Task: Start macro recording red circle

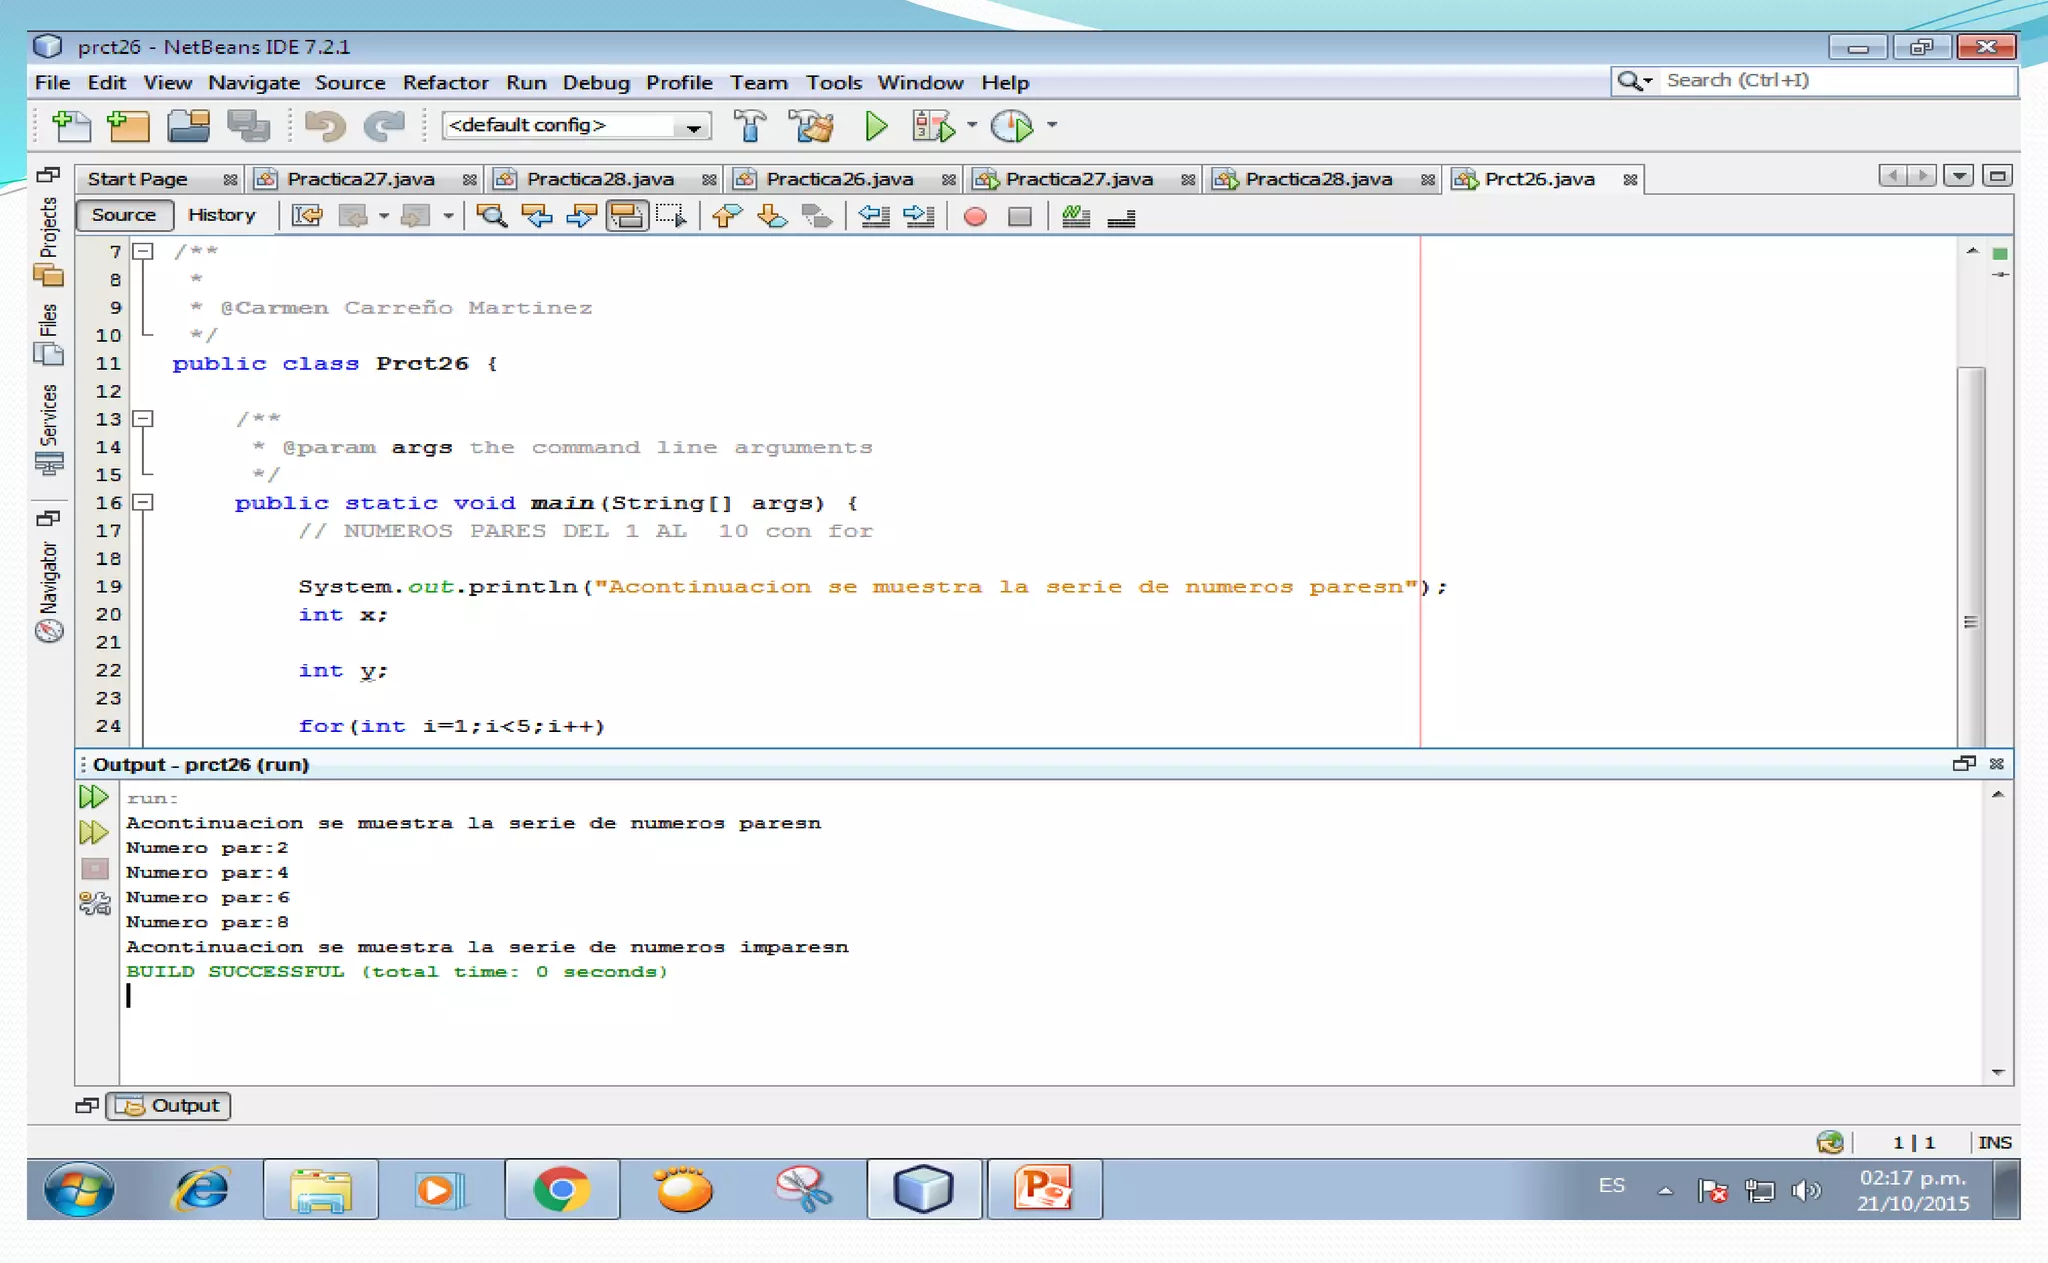Action: [975, 216]
